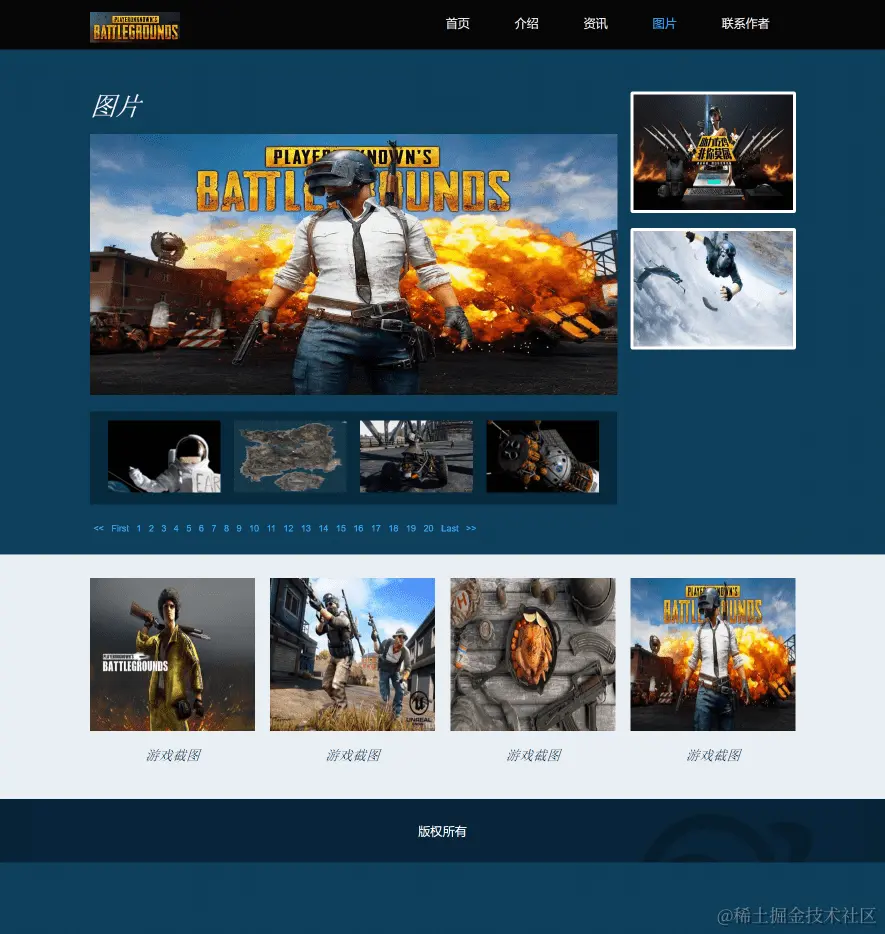Screen dimensions: 885x934
Task: Click the Battlegrounds logo in header
Action: tap(135, 27)
